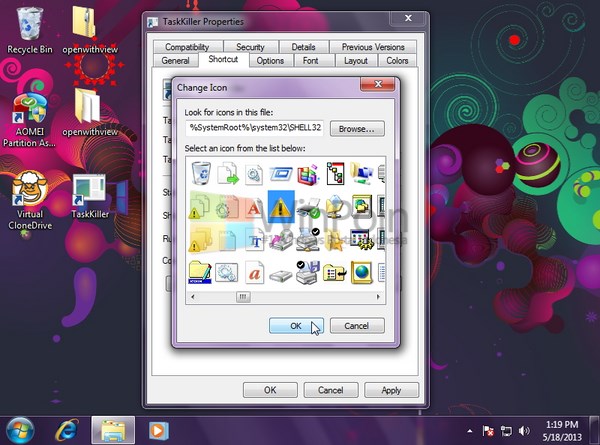Image resolution: width=600 pixels, height=445 pixels.
Task: Click OK in TaskKiller Properties window
Action: point(270,390)
